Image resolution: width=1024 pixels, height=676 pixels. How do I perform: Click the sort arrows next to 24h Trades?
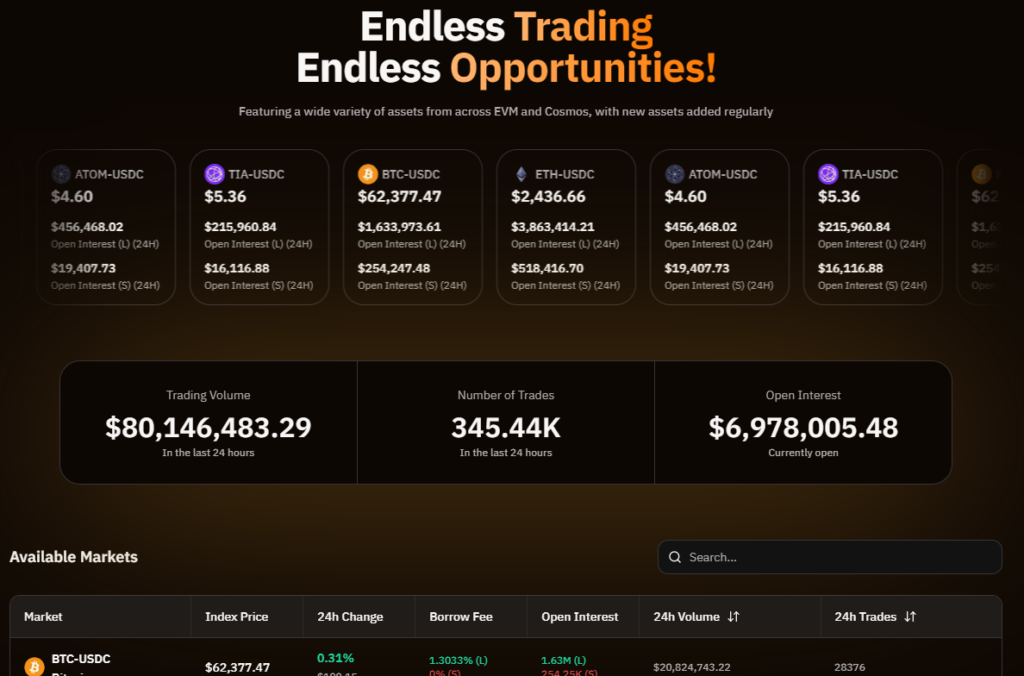tap(910, 617)
